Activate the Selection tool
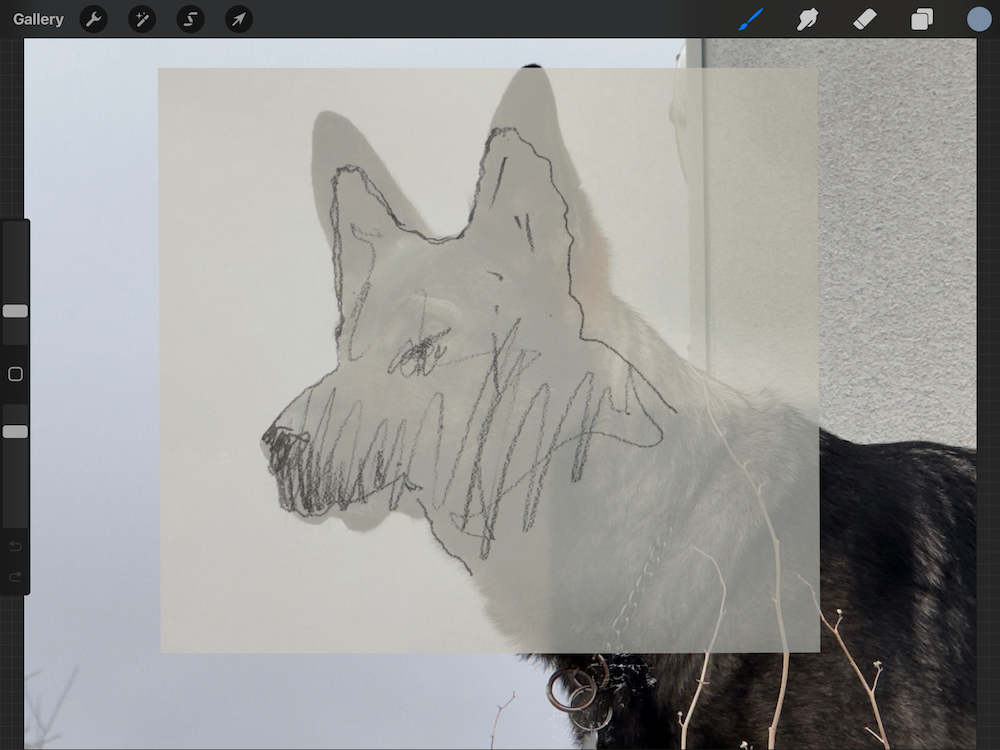 191,19
